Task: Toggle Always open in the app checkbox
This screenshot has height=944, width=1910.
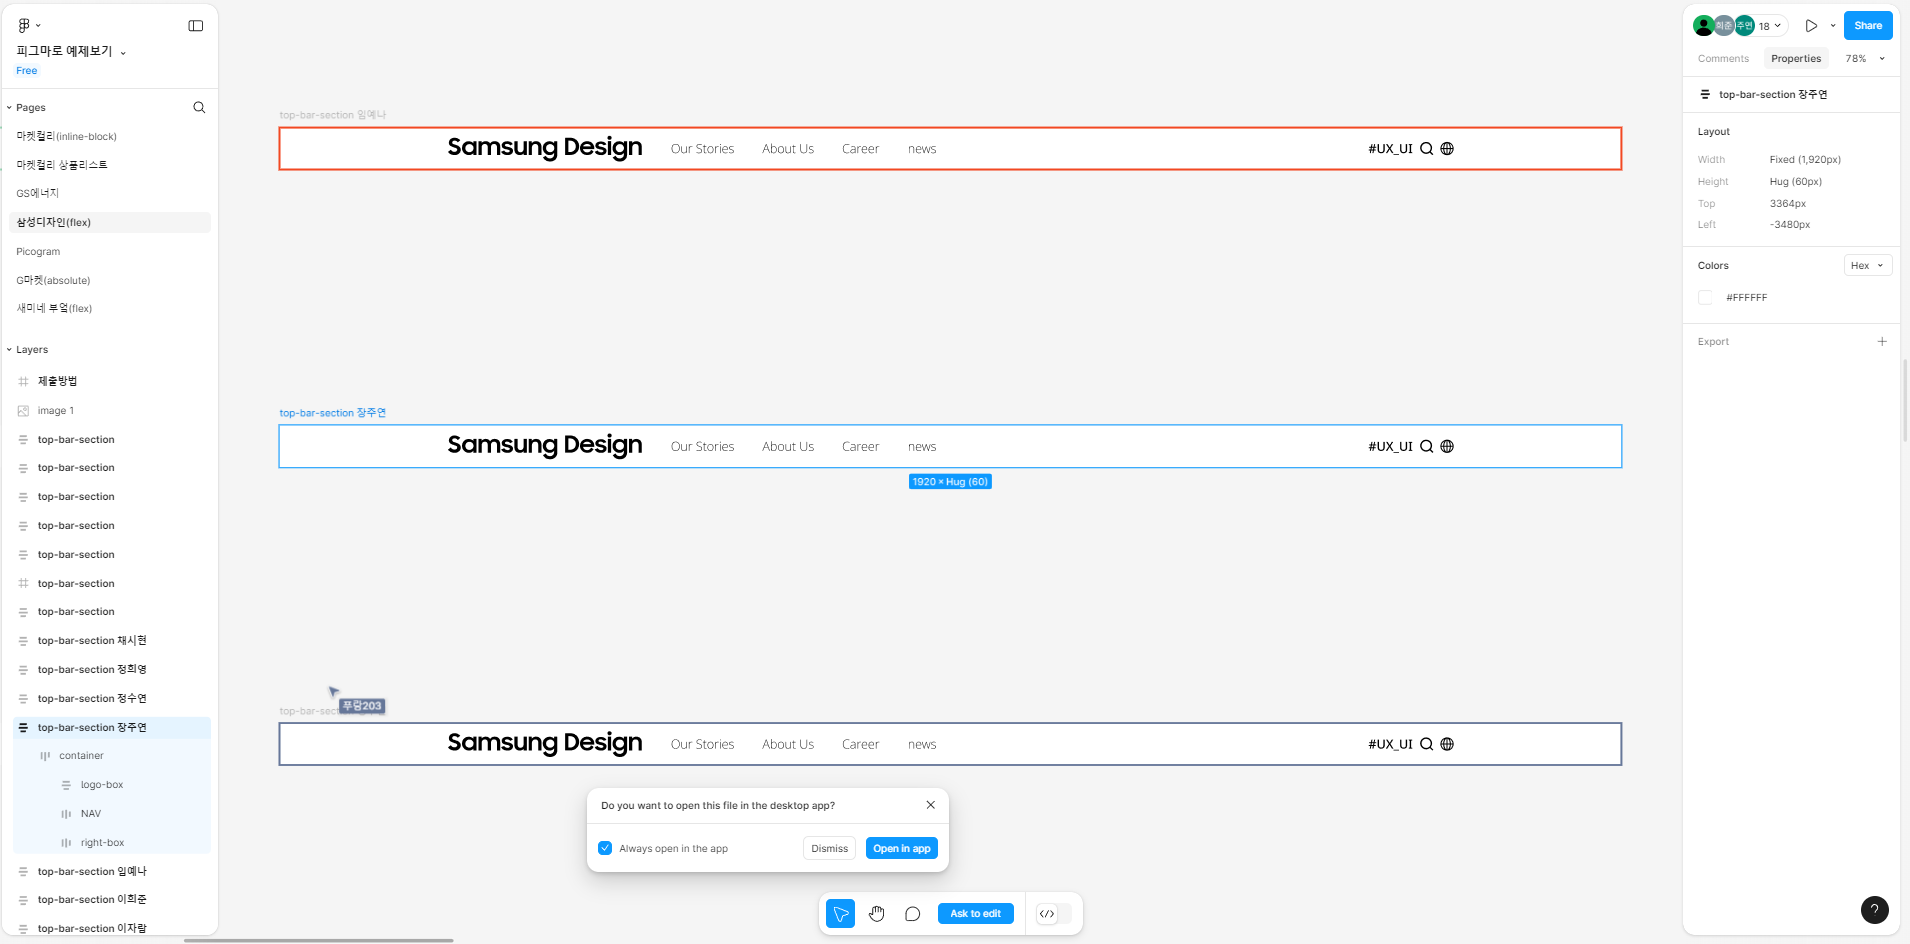Action: 605,848
